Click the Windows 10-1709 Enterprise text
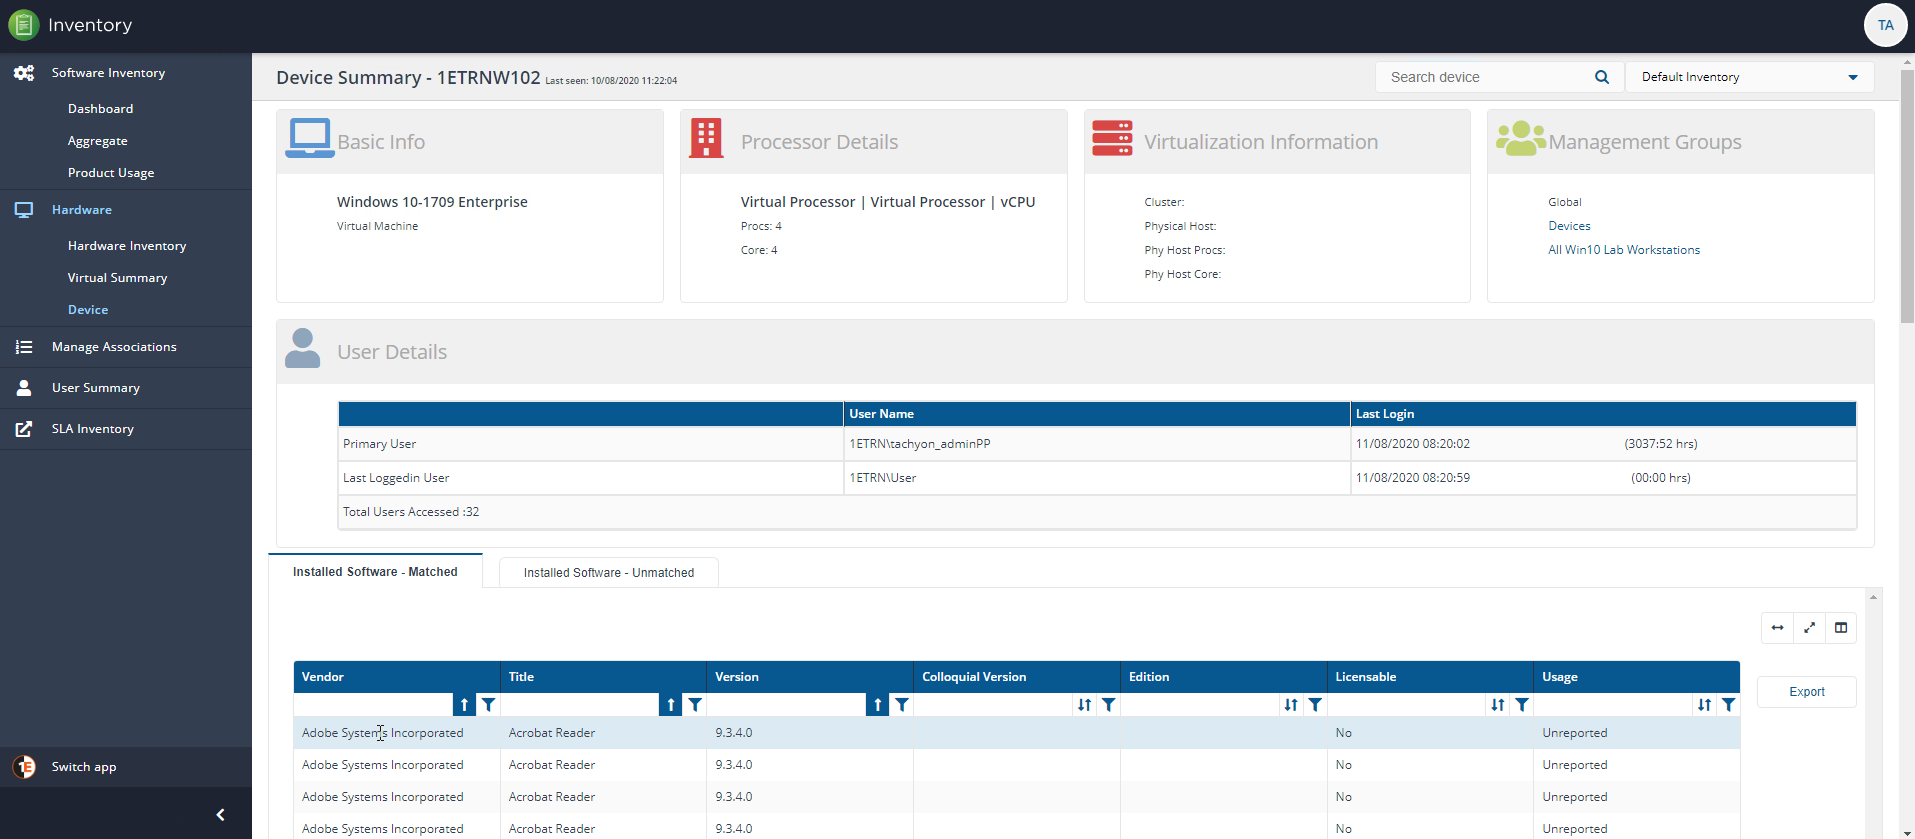This screenshot has width=1915, height=839. (432, 202)
